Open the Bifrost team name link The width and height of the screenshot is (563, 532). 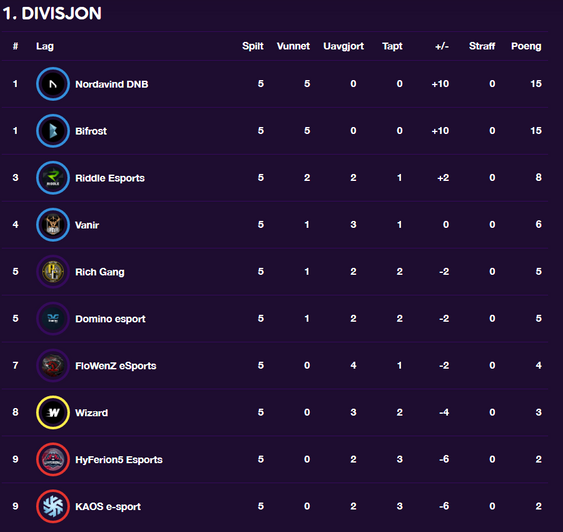pos(91,131)
